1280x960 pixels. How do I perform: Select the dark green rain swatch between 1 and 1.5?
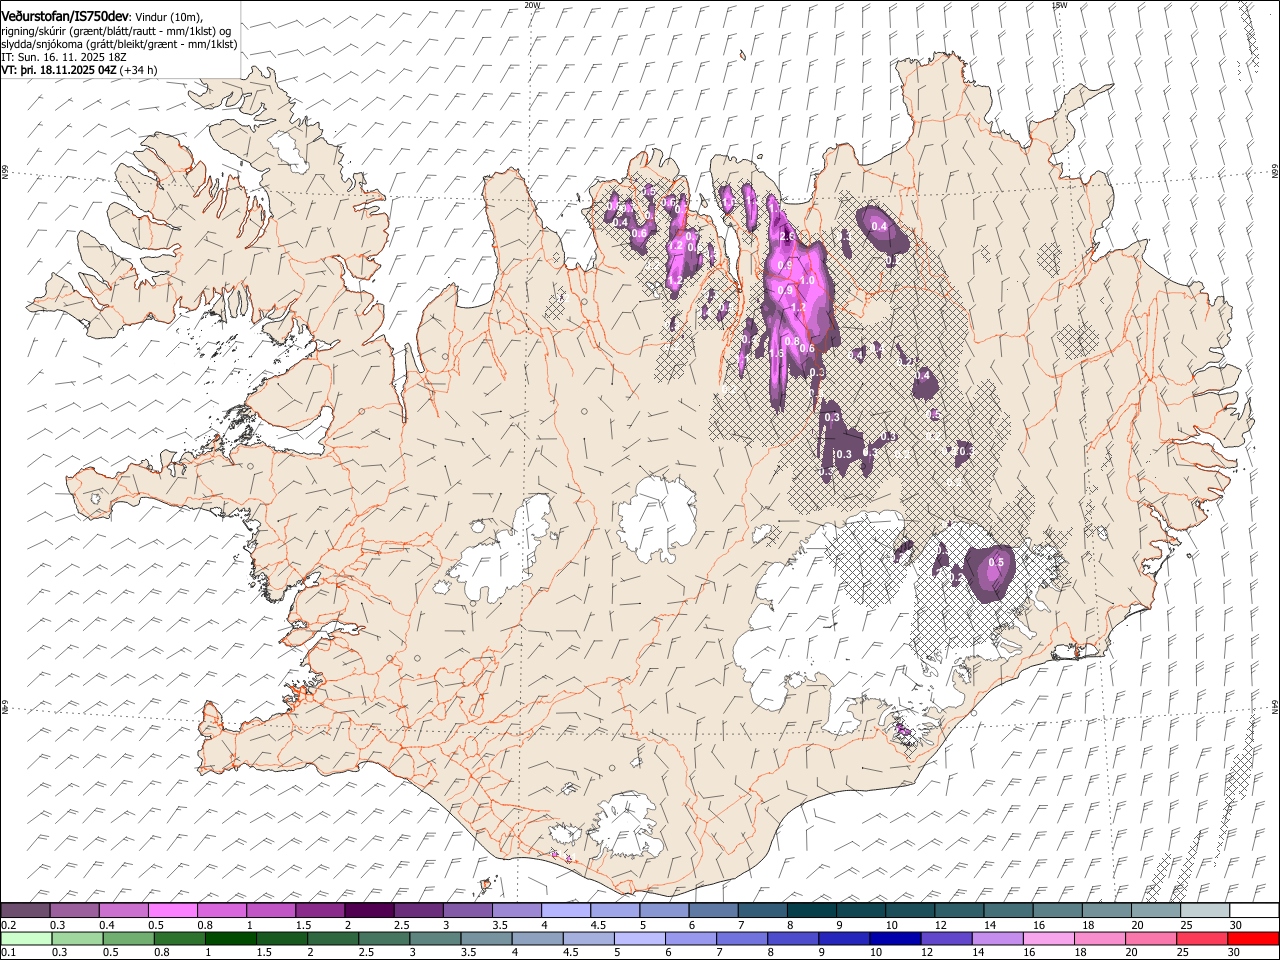[230, 939]
